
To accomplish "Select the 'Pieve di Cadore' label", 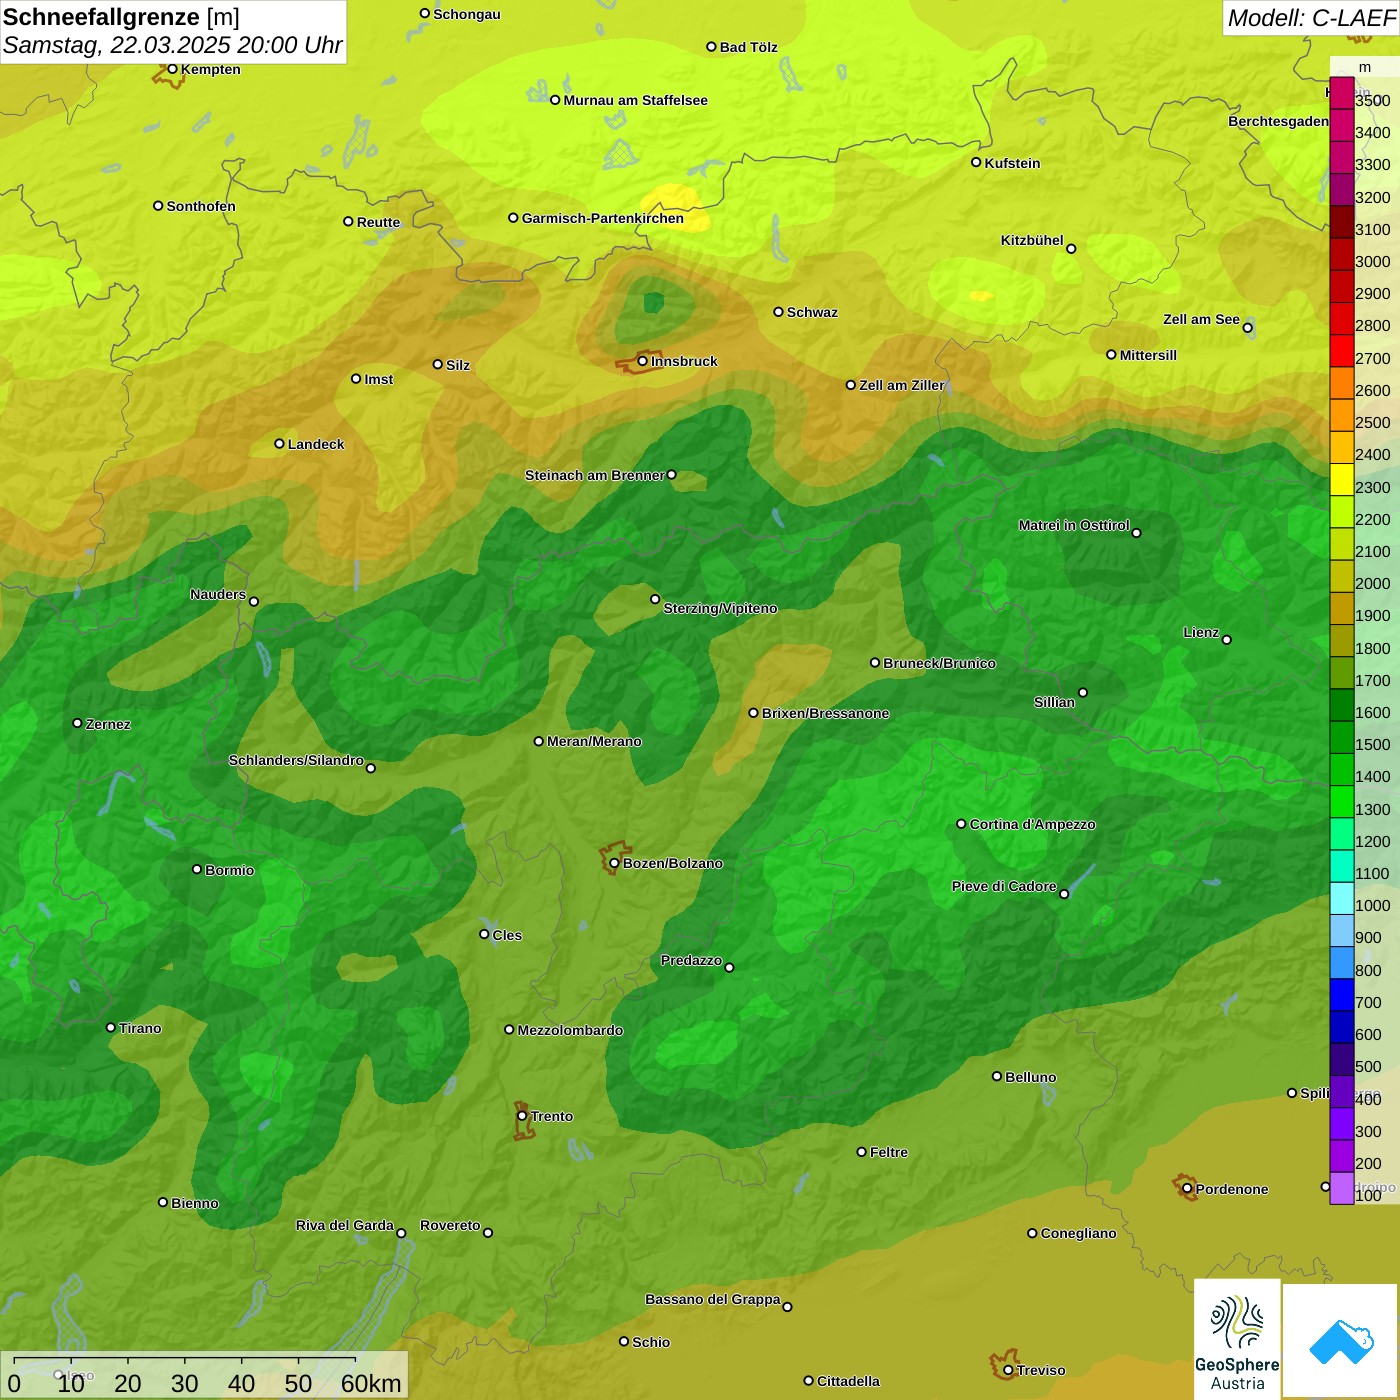I will 1004,886.
